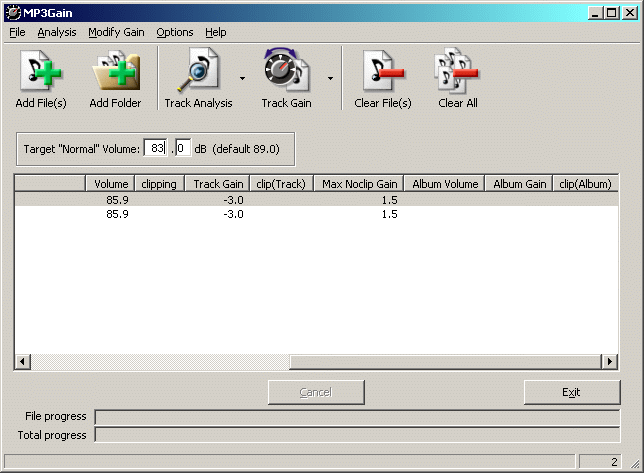The height and width of the screenshot is (473, 644).
Task: Click the Clear File(s) icon
Action: point(383,71)
